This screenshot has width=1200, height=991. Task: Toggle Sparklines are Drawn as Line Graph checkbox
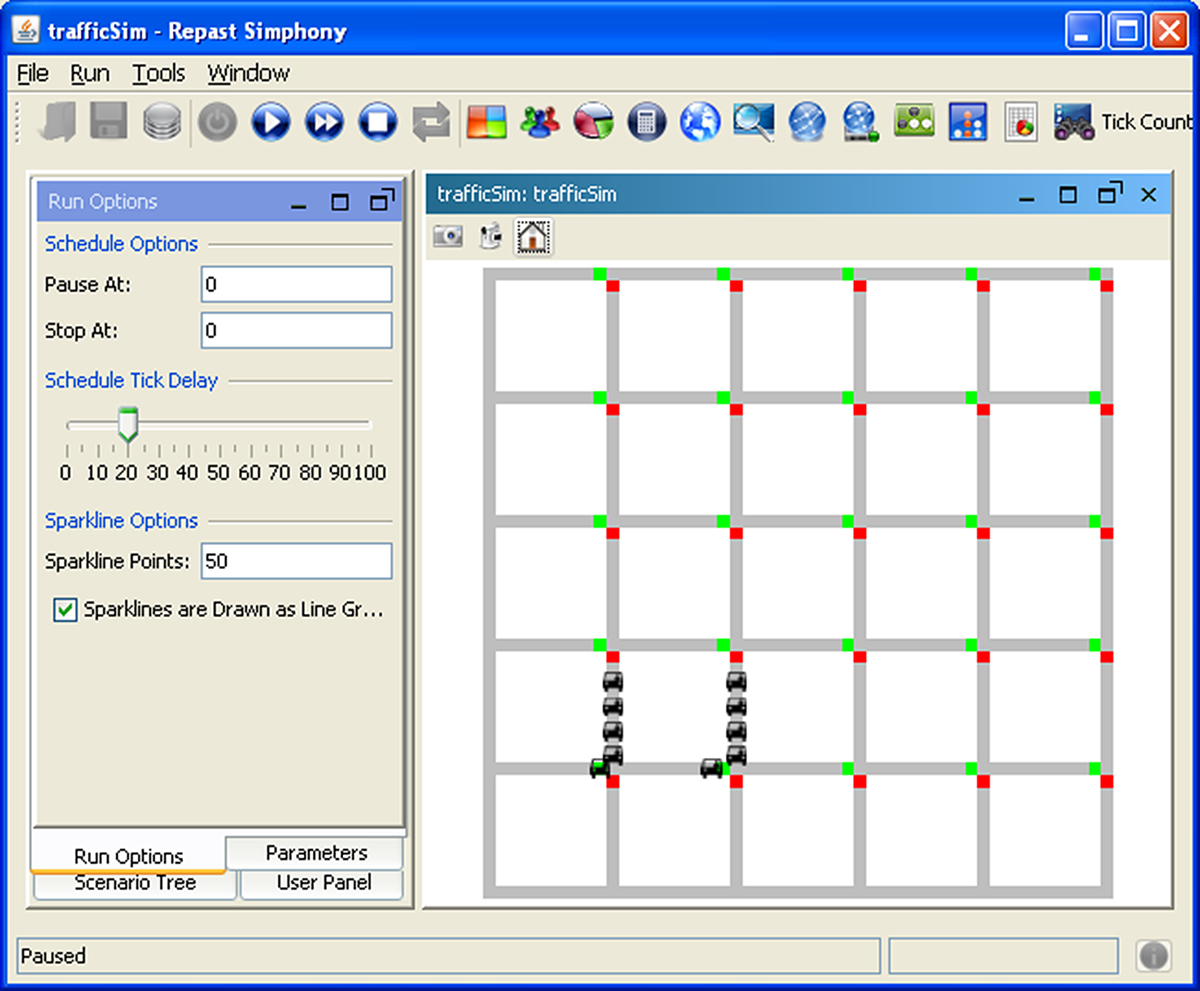(x=65, y=610)
